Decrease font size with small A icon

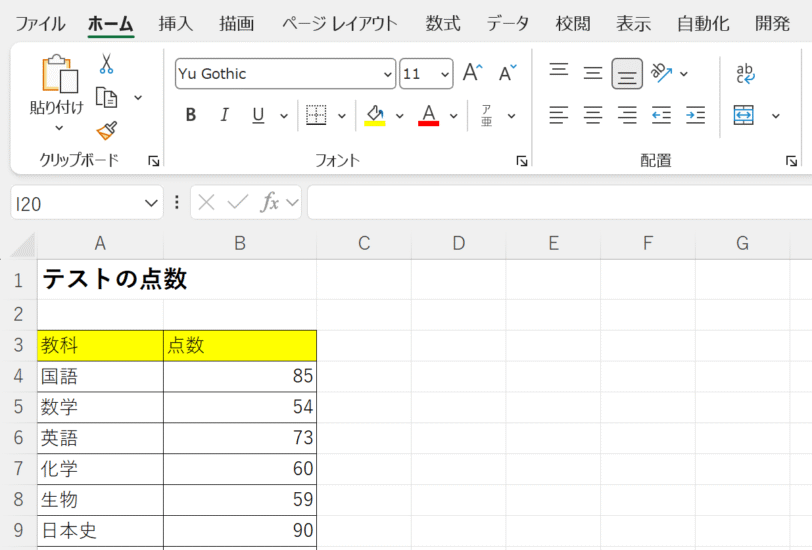pyautogui.click(x=507, y=73)
